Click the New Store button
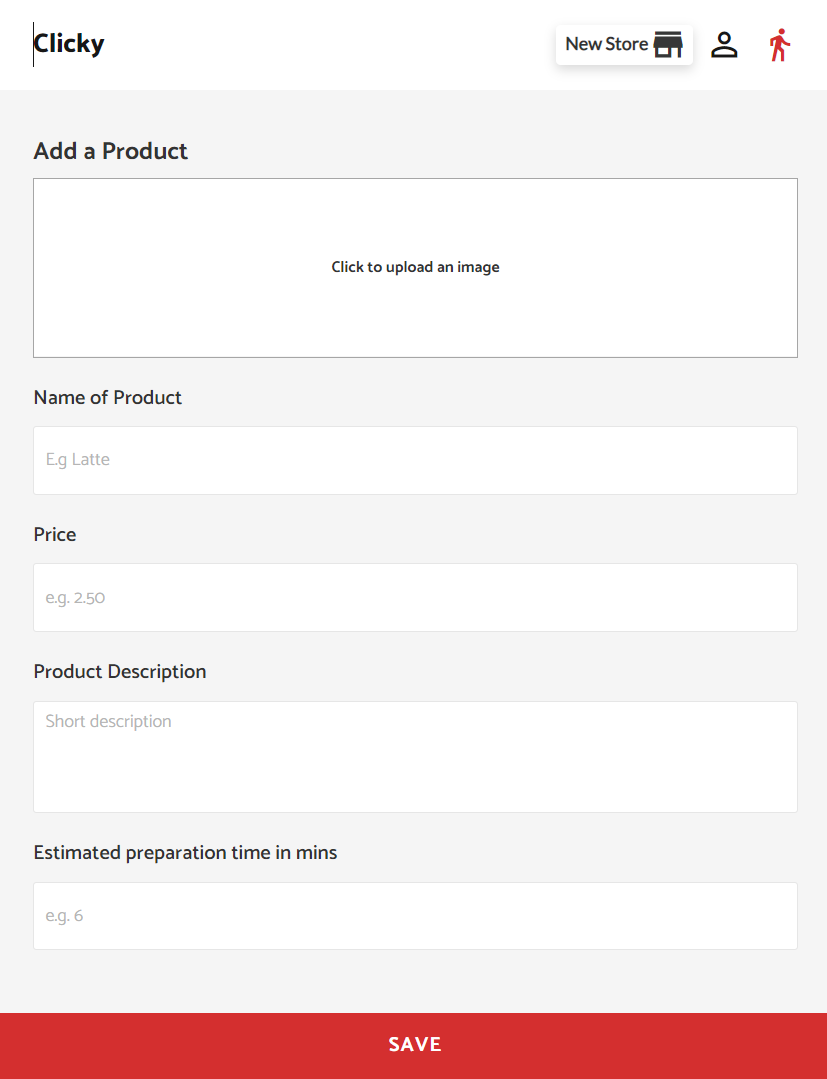This screenshot has height=1079, width=827. 624,45
